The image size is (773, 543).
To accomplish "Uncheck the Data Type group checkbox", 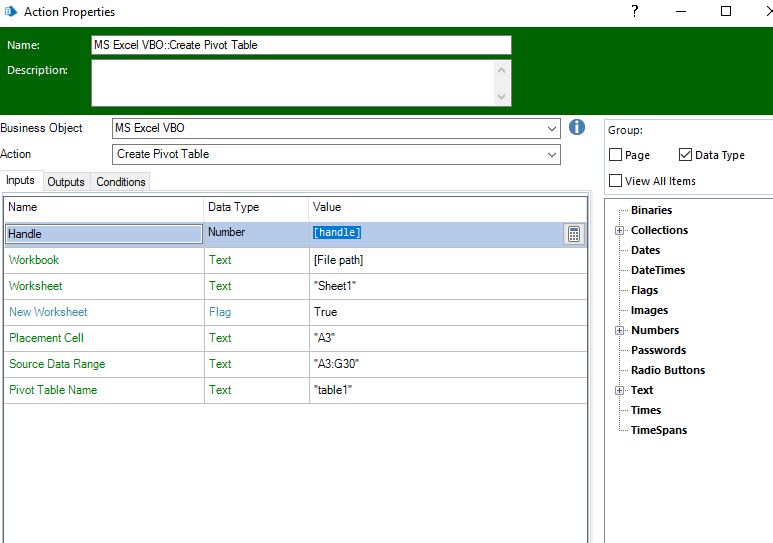I will click(685, 155).
